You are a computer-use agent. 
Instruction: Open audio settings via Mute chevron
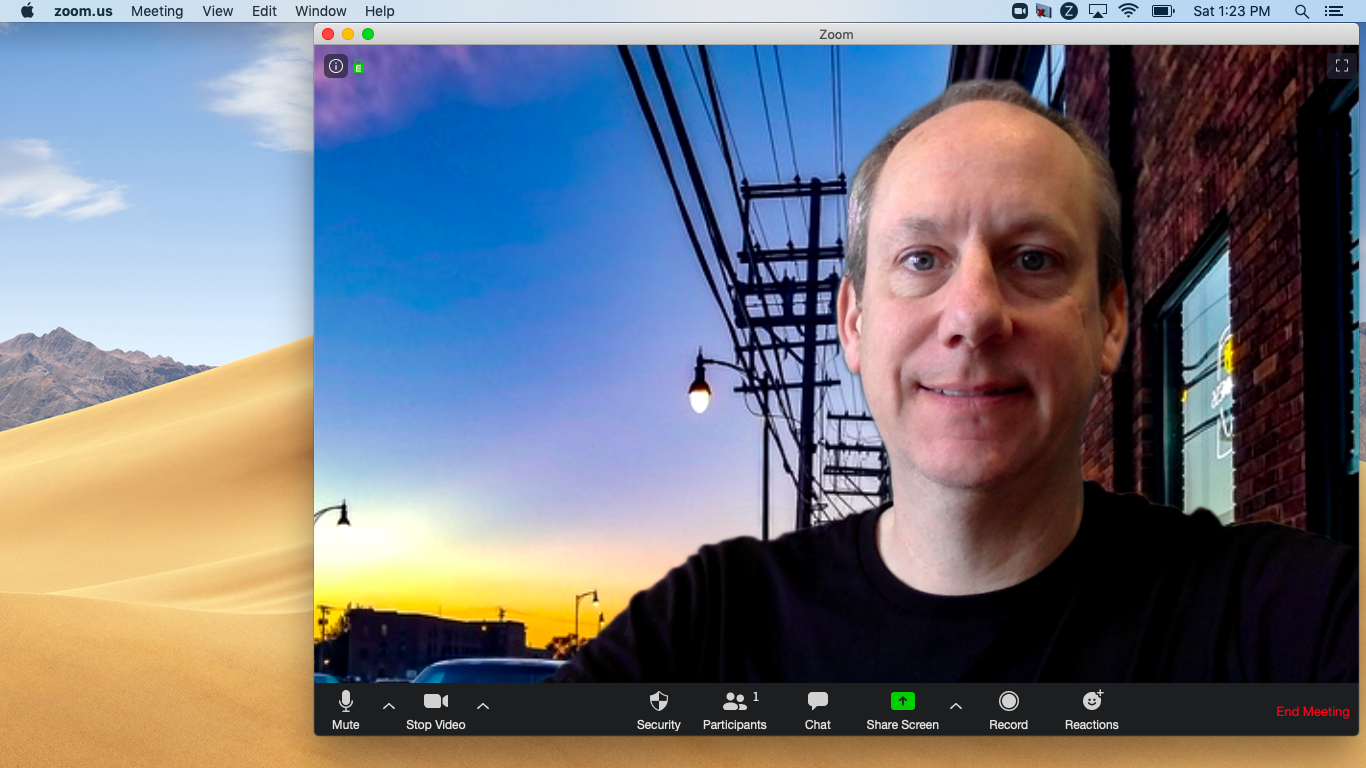pos(388,707)
